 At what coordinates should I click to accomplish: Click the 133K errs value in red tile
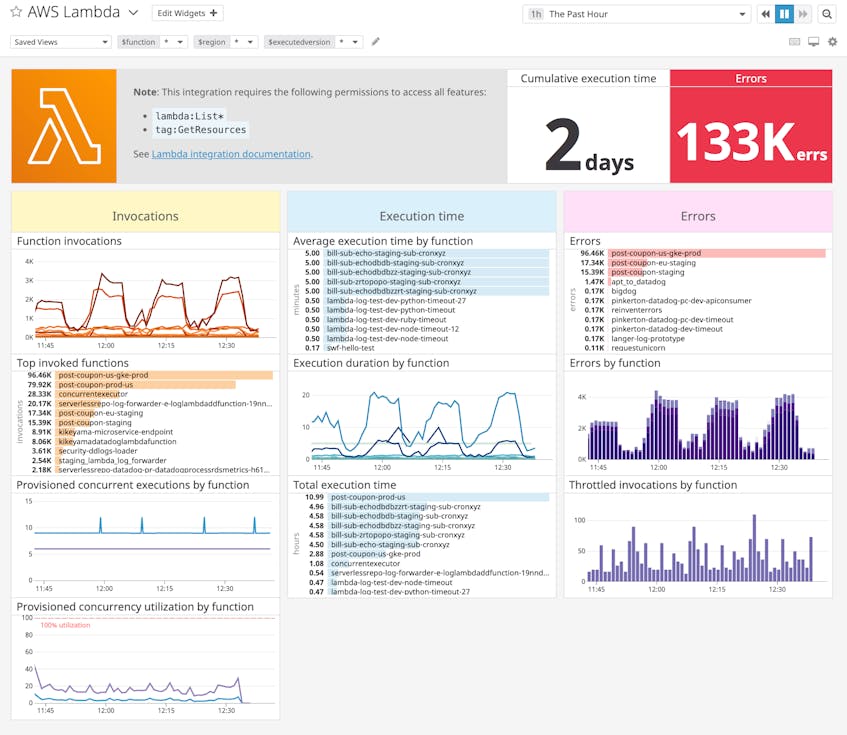751,142
